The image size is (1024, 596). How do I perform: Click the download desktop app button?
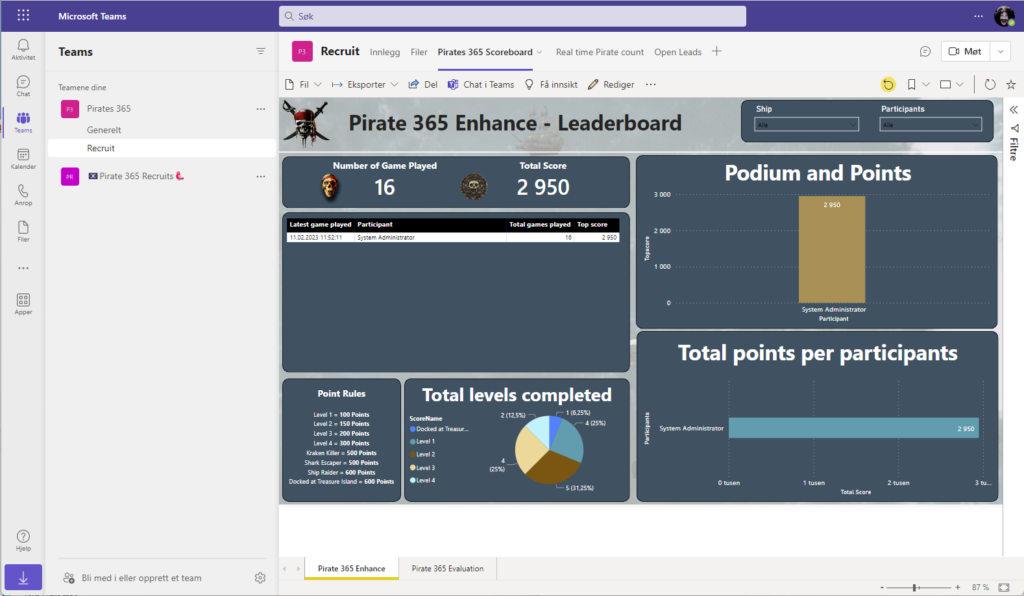23,578
